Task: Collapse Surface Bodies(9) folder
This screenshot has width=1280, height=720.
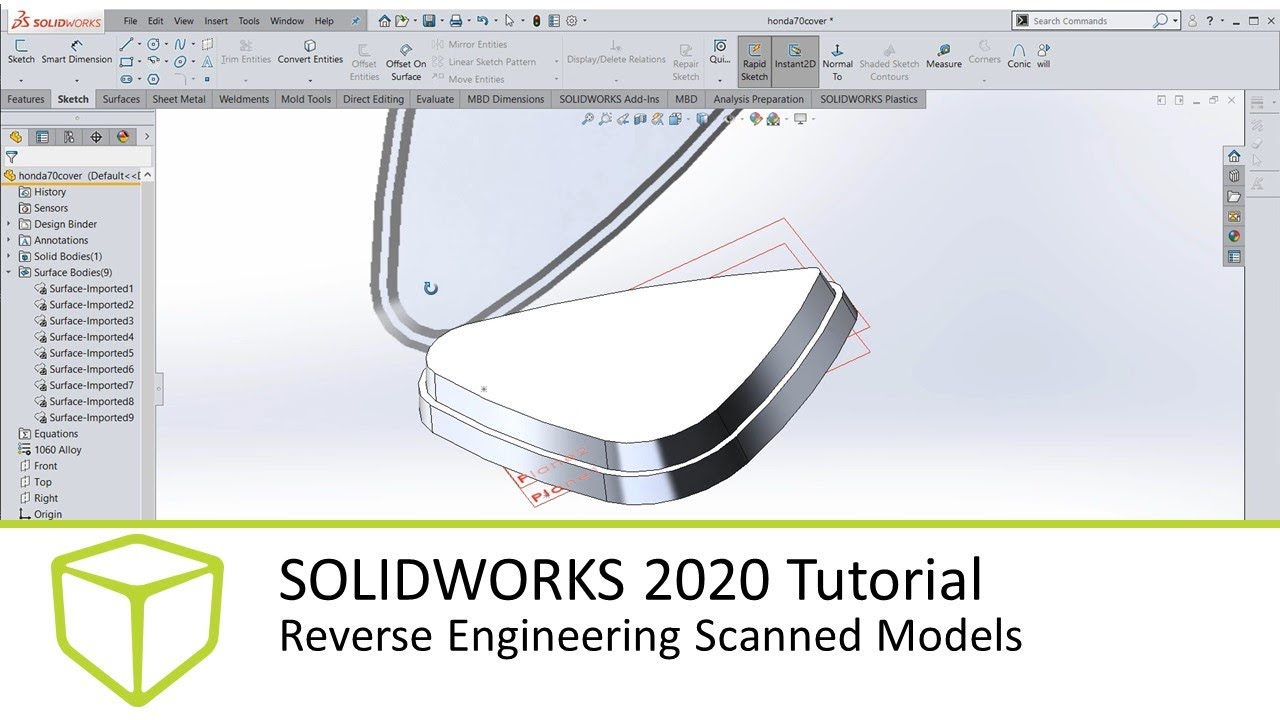Action: click(10, 272)
